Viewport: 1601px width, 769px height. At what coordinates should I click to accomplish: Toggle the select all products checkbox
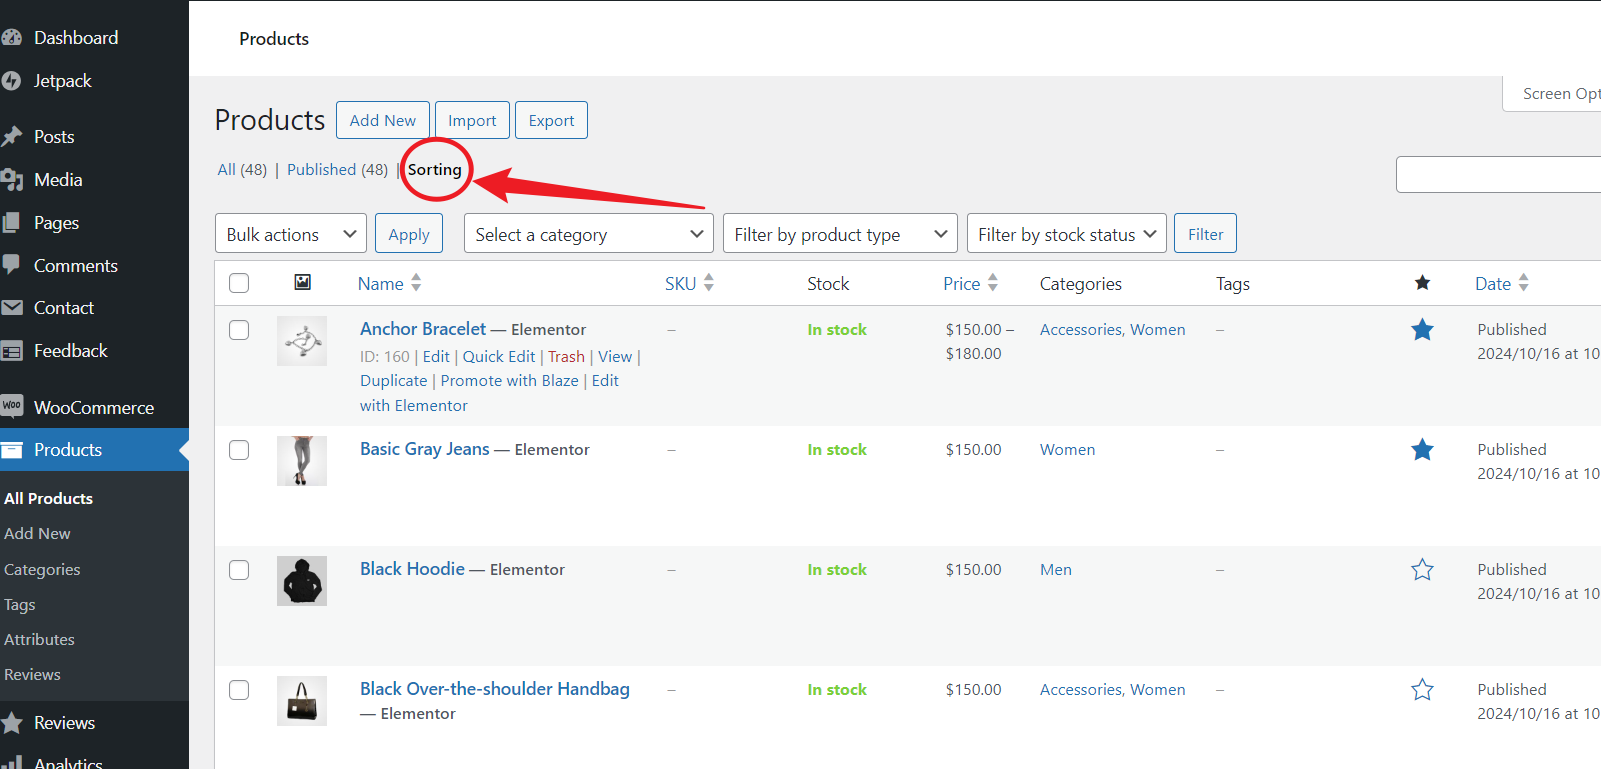tap(239, 283)
